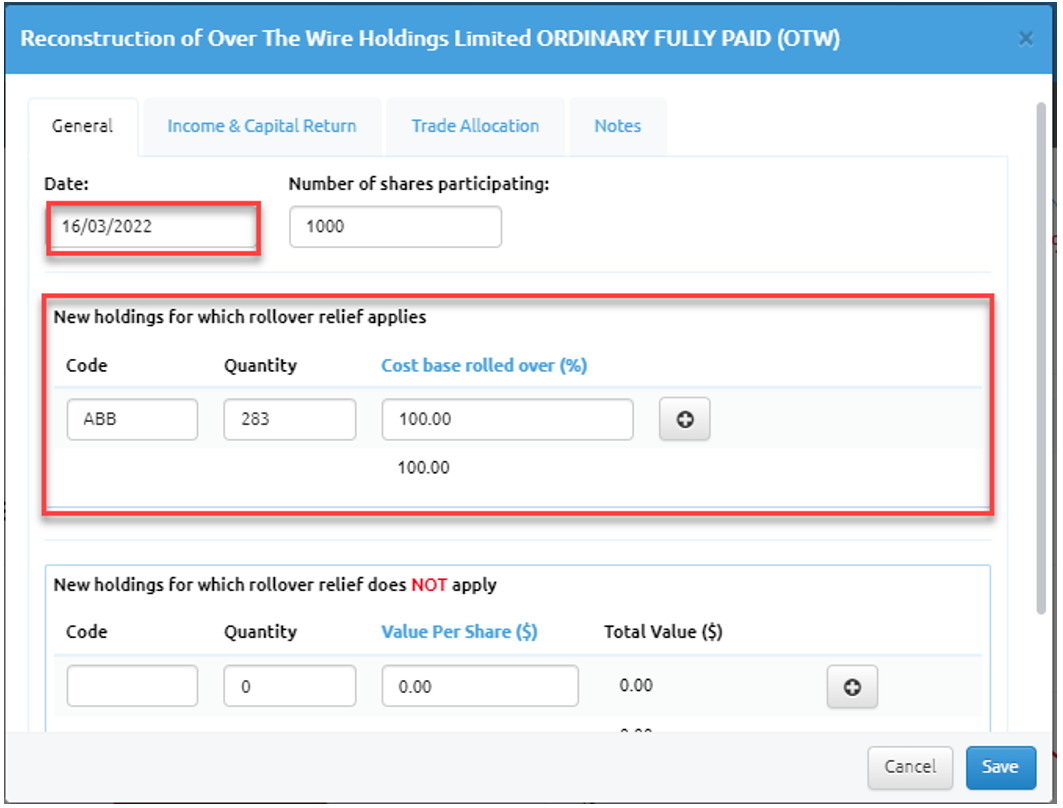The height and width of the screenshot is (808, 1063).
Task: Add another non-rollover holding row
Action: point(852,687)
